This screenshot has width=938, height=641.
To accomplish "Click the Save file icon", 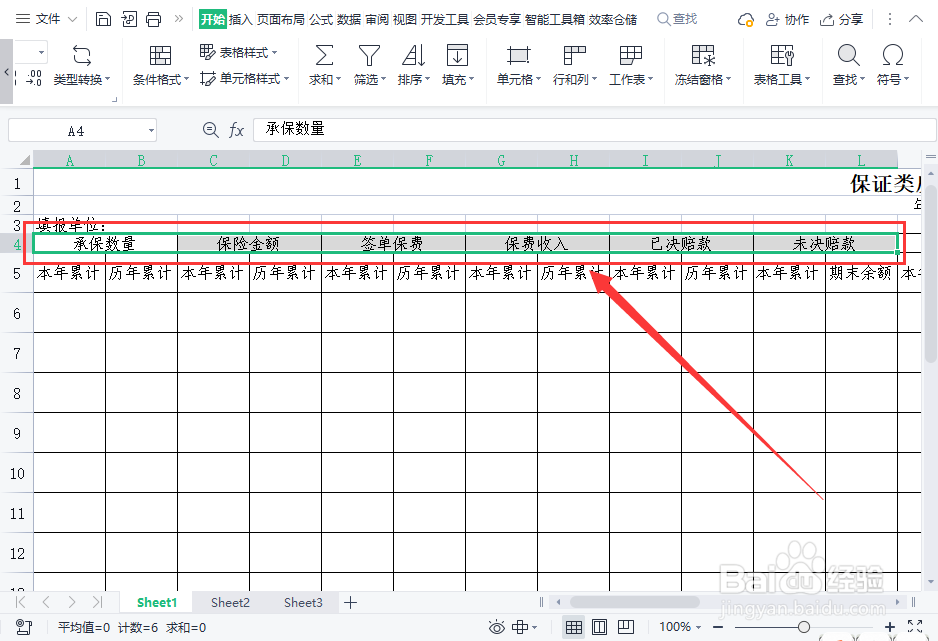I will 103,19.
